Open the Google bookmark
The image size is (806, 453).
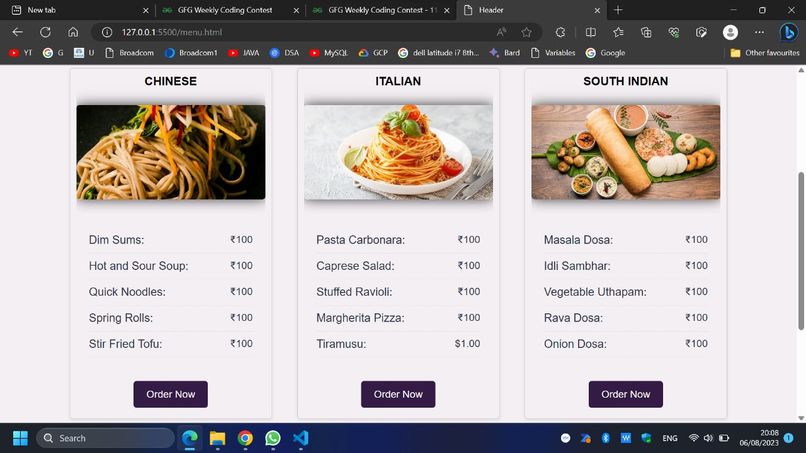(x=606, y=52)
